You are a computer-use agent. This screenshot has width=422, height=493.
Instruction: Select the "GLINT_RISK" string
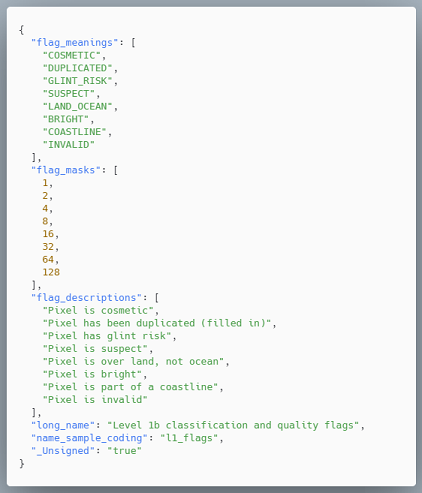(x=77, y=81)
